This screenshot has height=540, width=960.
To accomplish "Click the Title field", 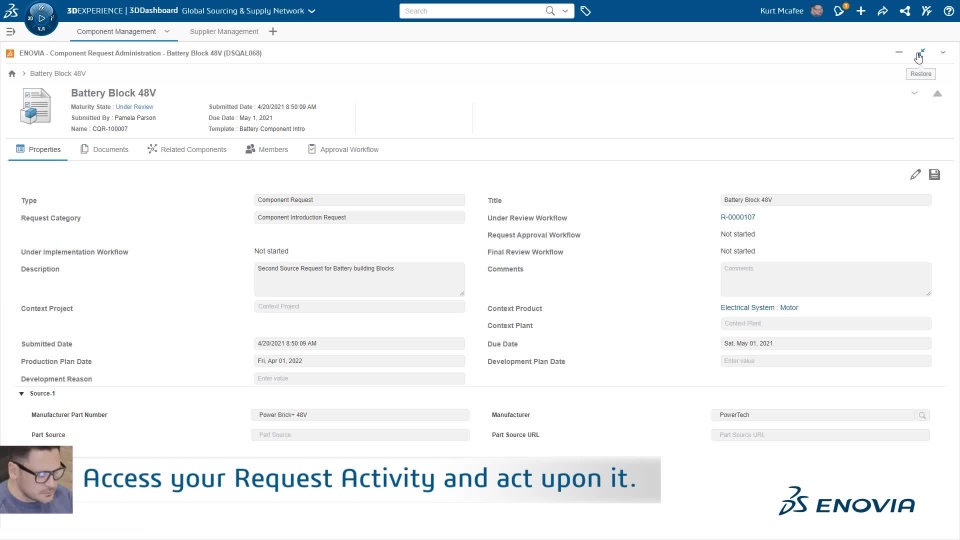I will click(x=826, y=200).
